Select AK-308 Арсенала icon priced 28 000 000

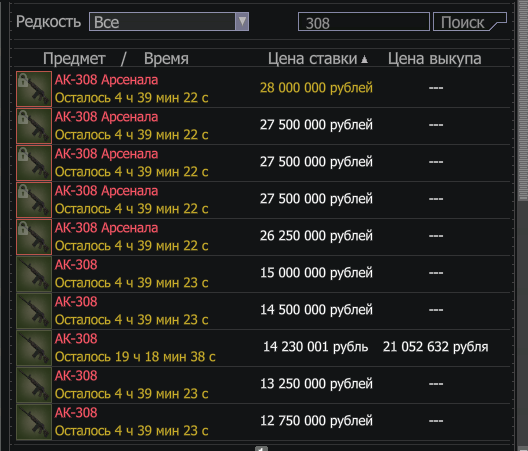(x=34, y=89)
